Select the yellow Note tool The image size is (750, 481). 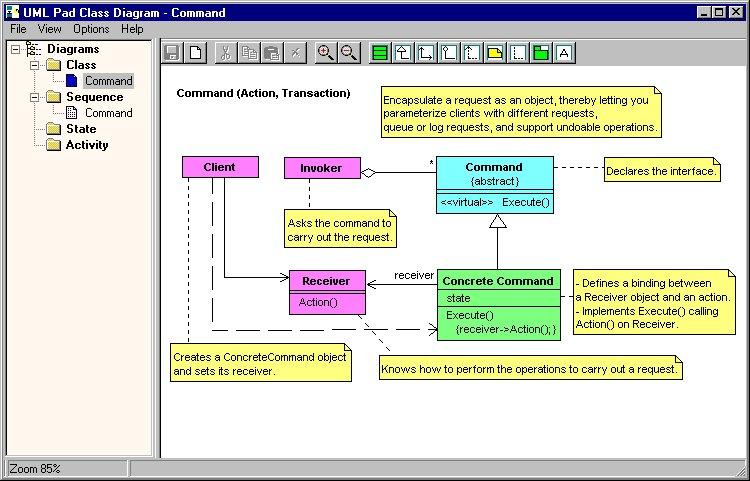click(495, 53)
